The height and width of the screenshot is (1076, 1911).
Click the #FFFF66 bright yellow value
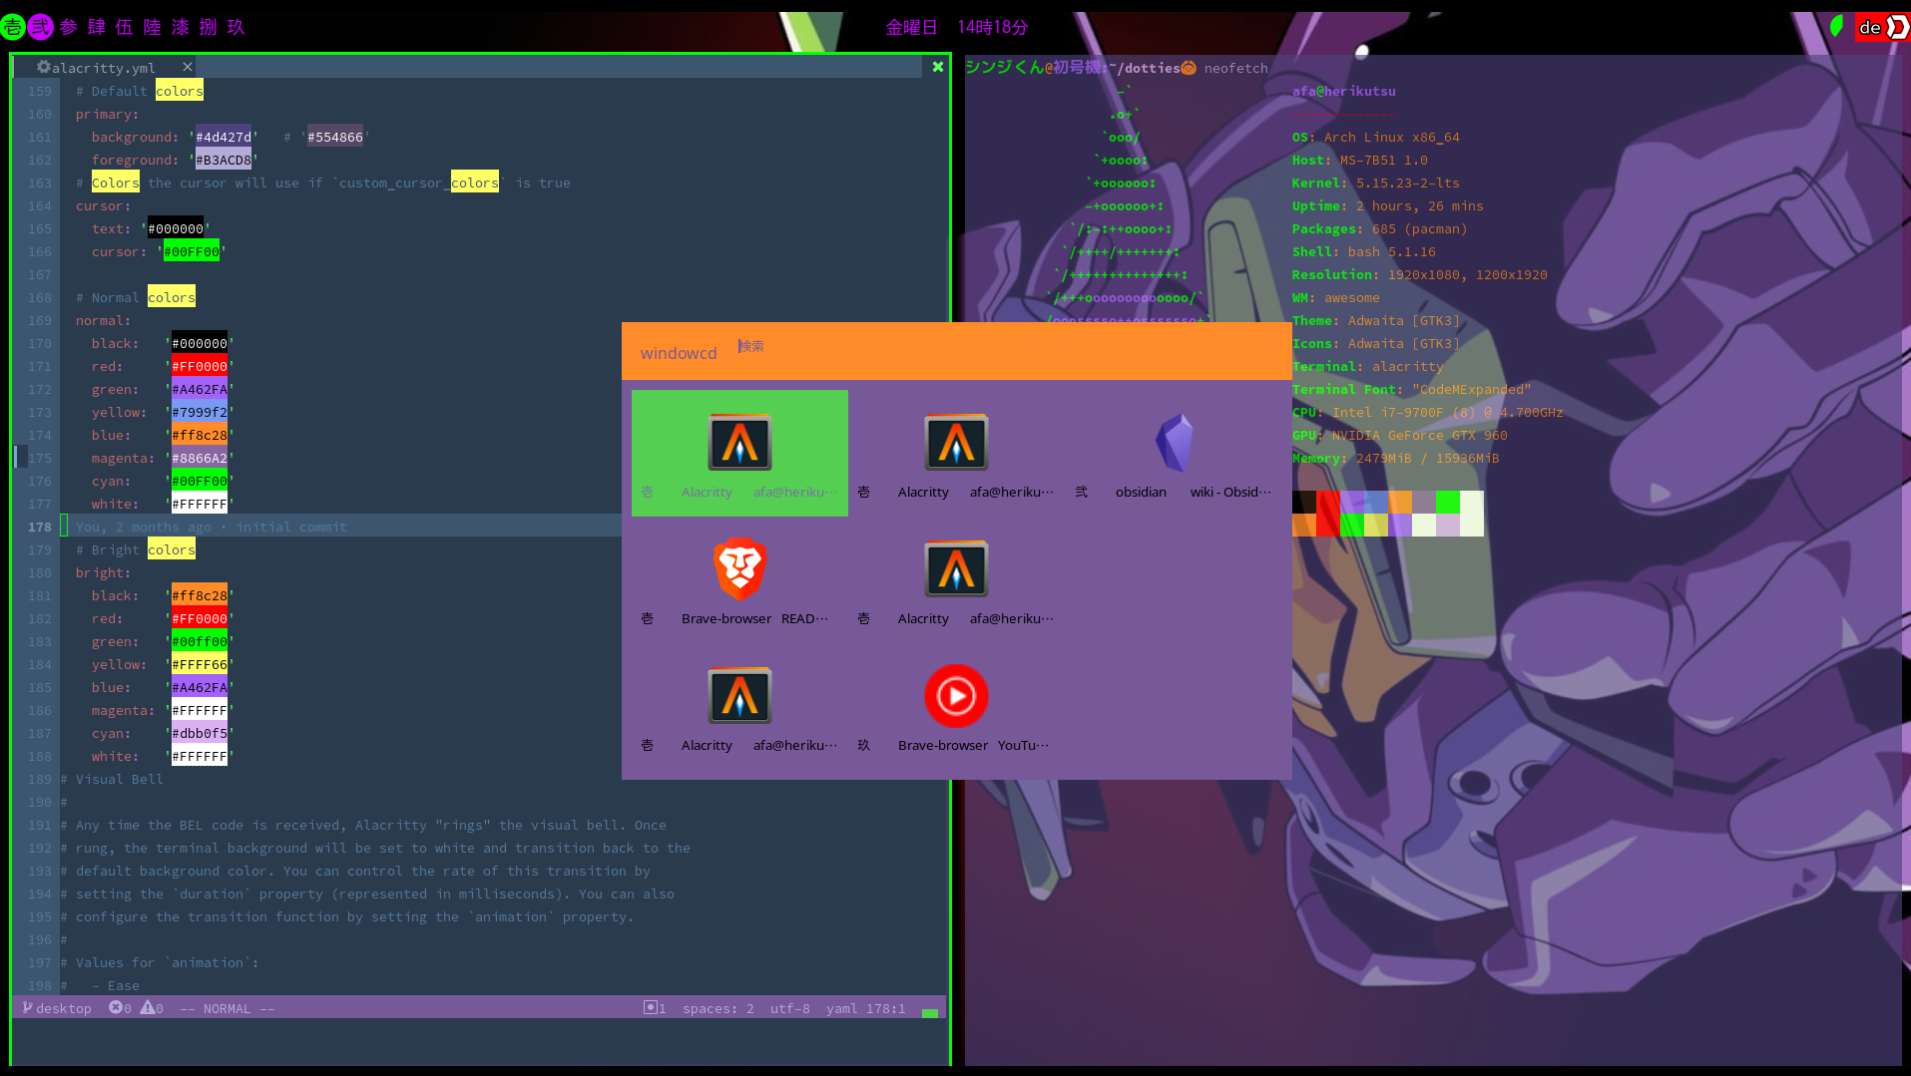click(x=199, y=664)
